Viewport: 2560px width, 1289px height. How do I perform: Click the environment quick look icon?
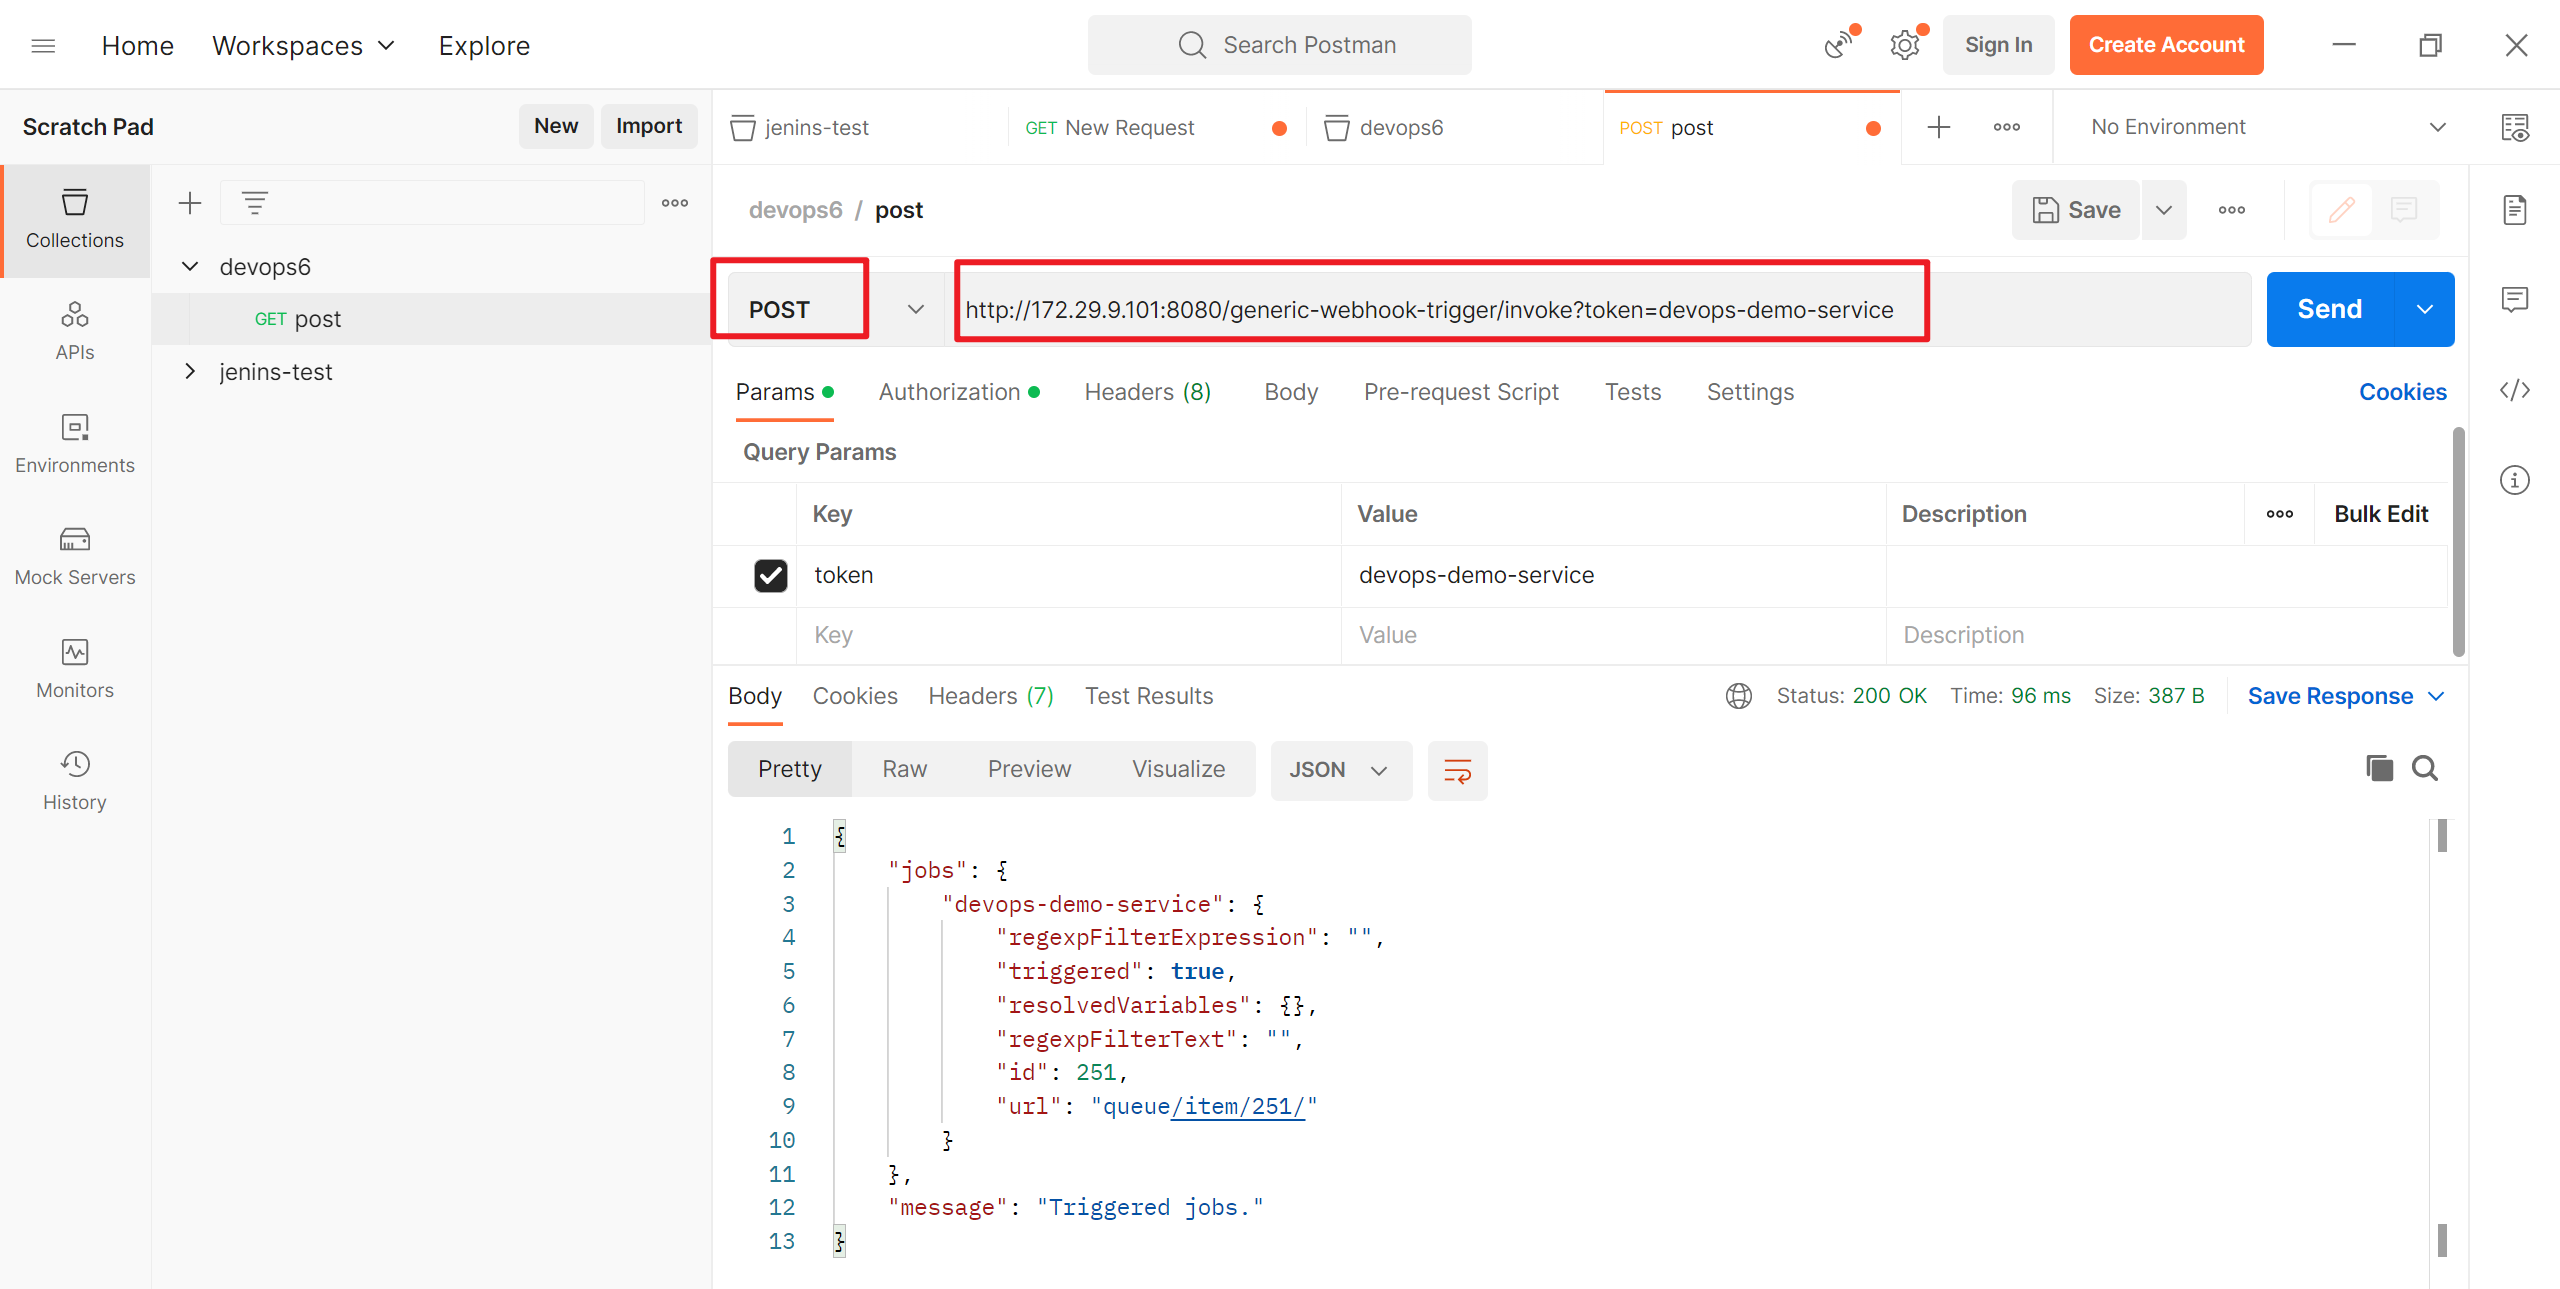pyautogui.click(x=2515, y=127)
